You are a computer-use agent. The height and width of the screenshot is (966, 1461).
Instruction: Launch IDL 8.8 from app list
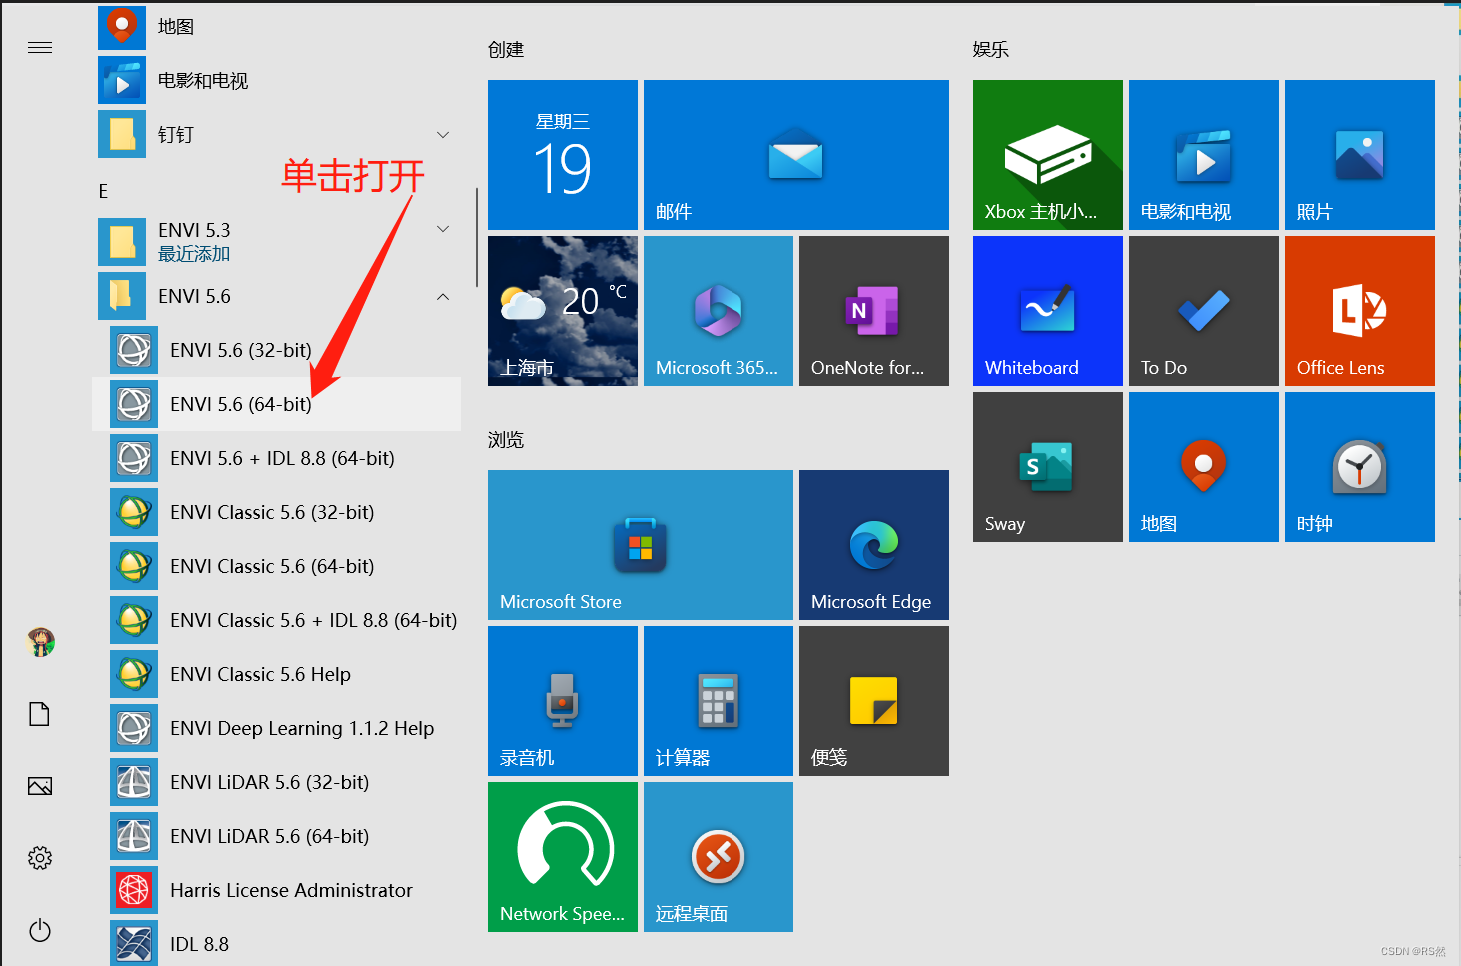coord(276,943)
